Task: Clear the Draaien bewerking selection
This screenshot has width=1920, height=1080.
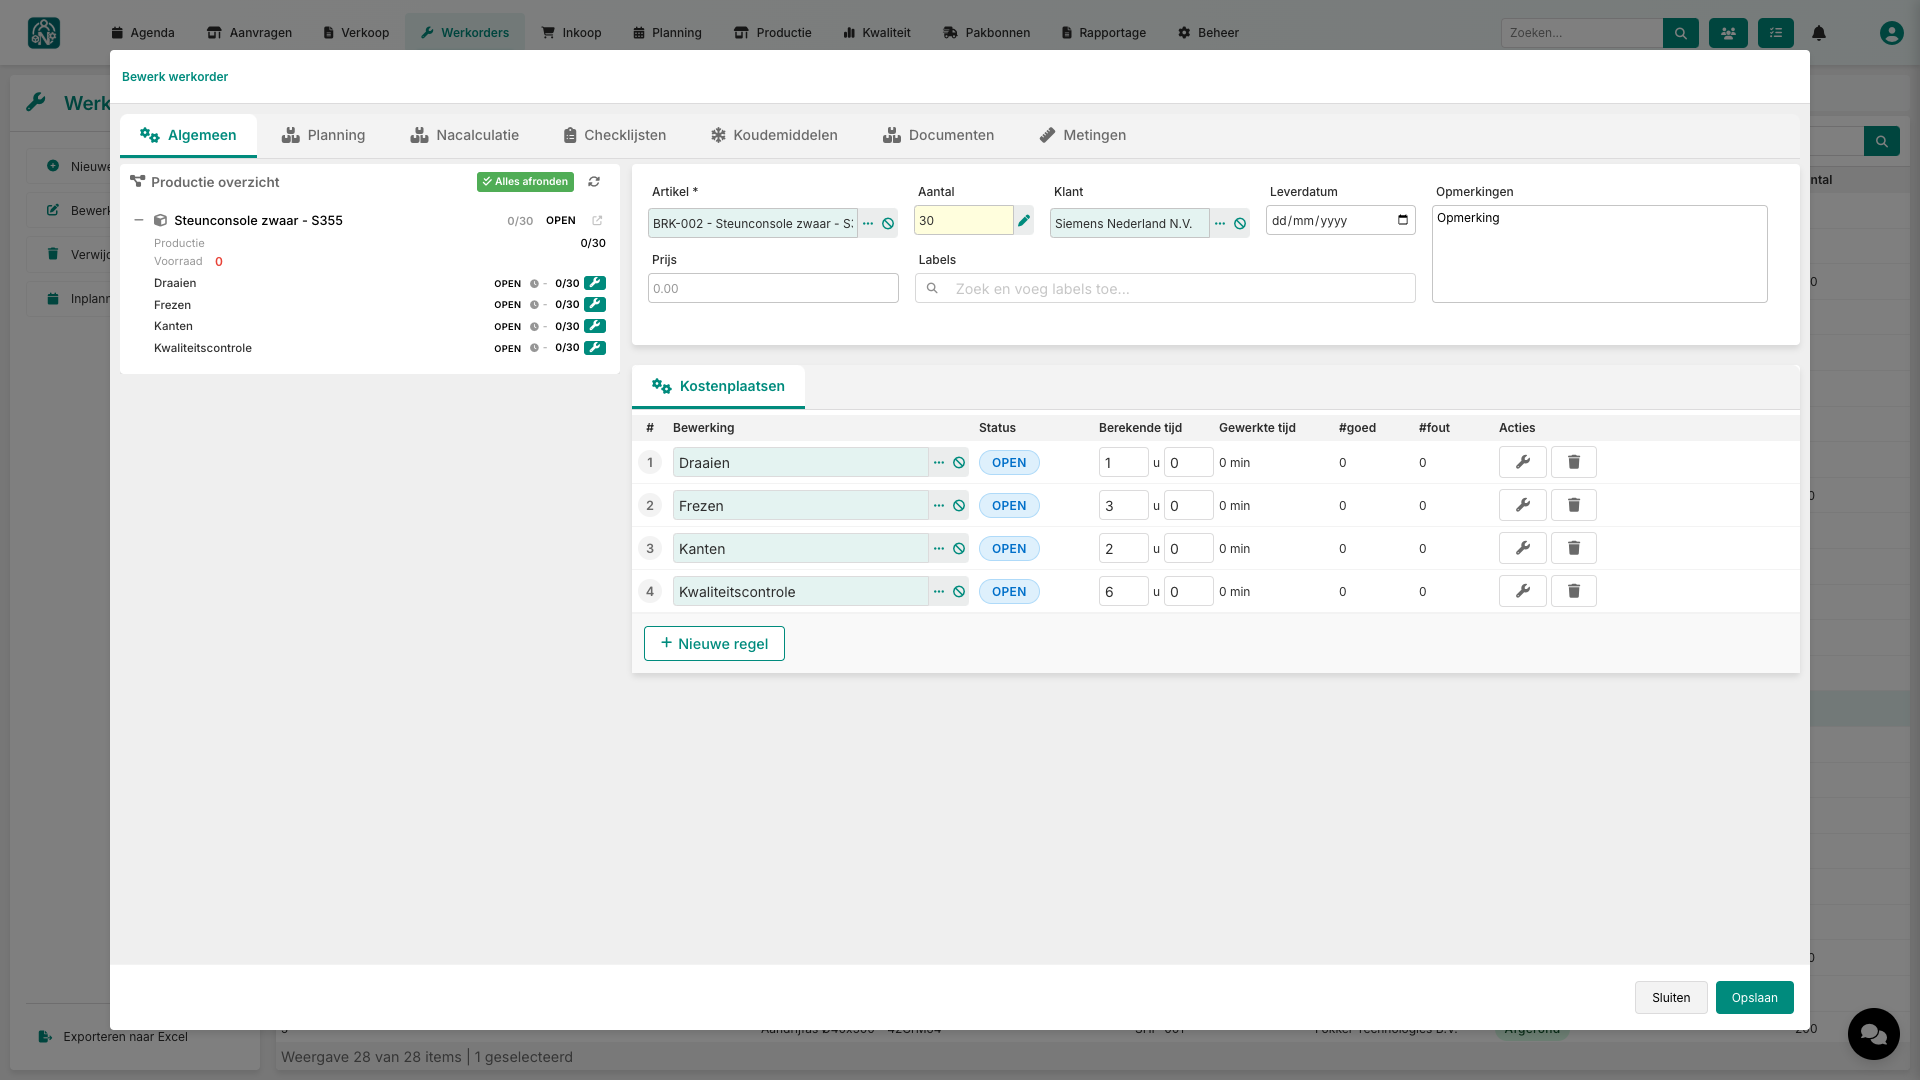Action: (x=959, y=463)
